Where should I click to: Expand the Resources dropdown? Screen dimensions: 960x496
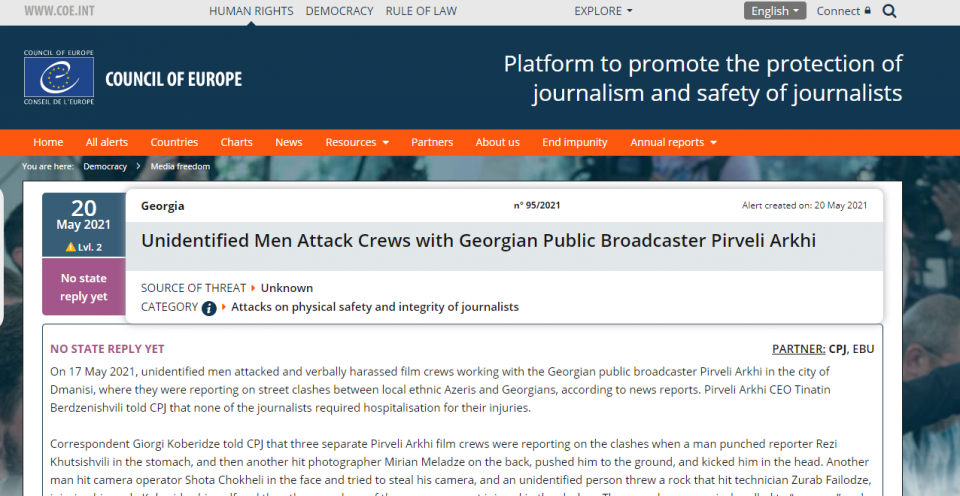click(x=357, y=142)
